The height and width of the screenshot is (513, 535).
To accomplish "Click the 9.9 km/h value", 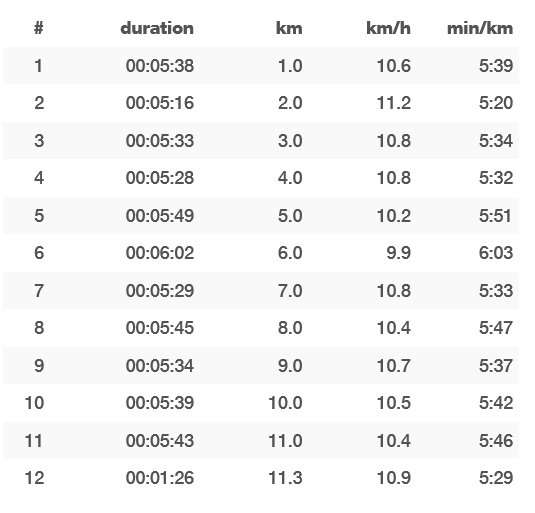I will click(399, 253).
